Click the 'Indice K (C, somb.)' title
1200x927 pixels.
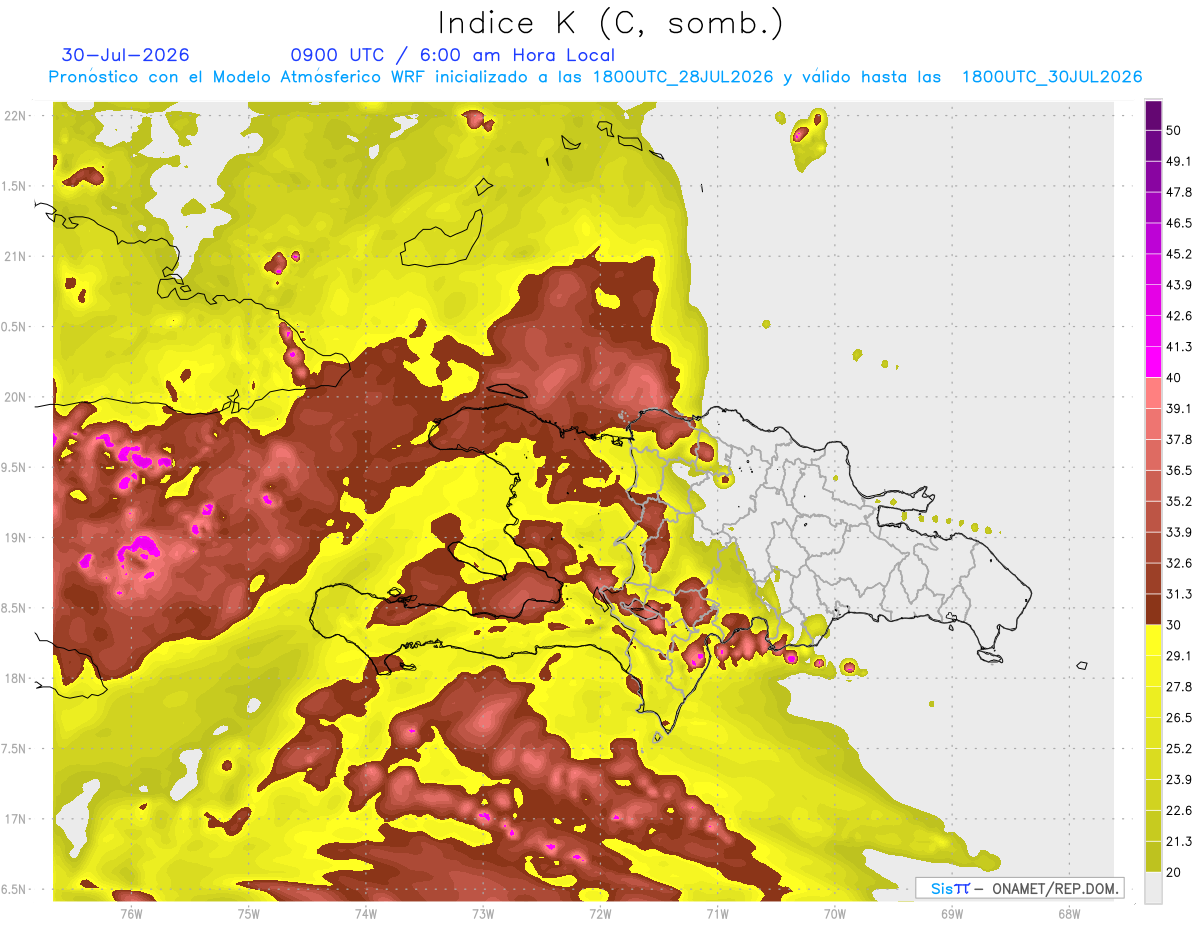(610, 24)
